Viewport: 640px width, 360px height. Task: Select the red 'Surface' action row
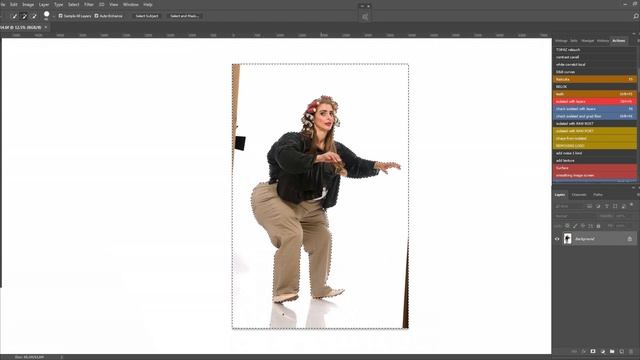(595, 168)
